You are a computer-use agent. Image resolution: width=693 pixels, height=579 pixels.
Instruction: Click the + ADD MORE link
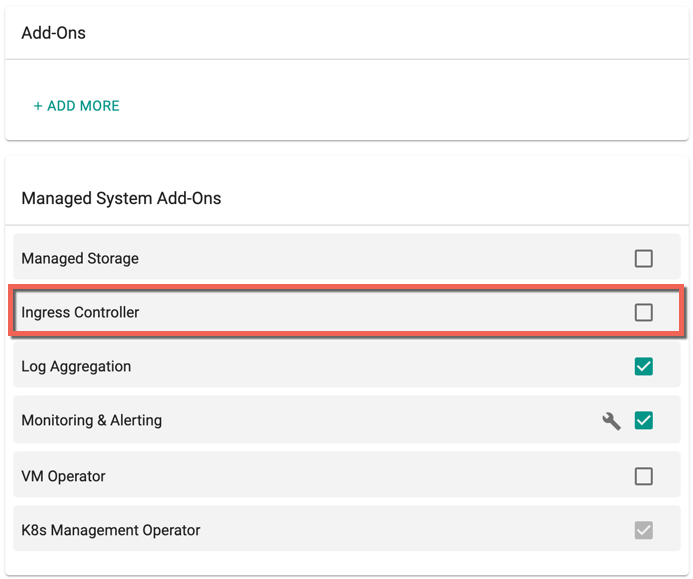[76, 106]
